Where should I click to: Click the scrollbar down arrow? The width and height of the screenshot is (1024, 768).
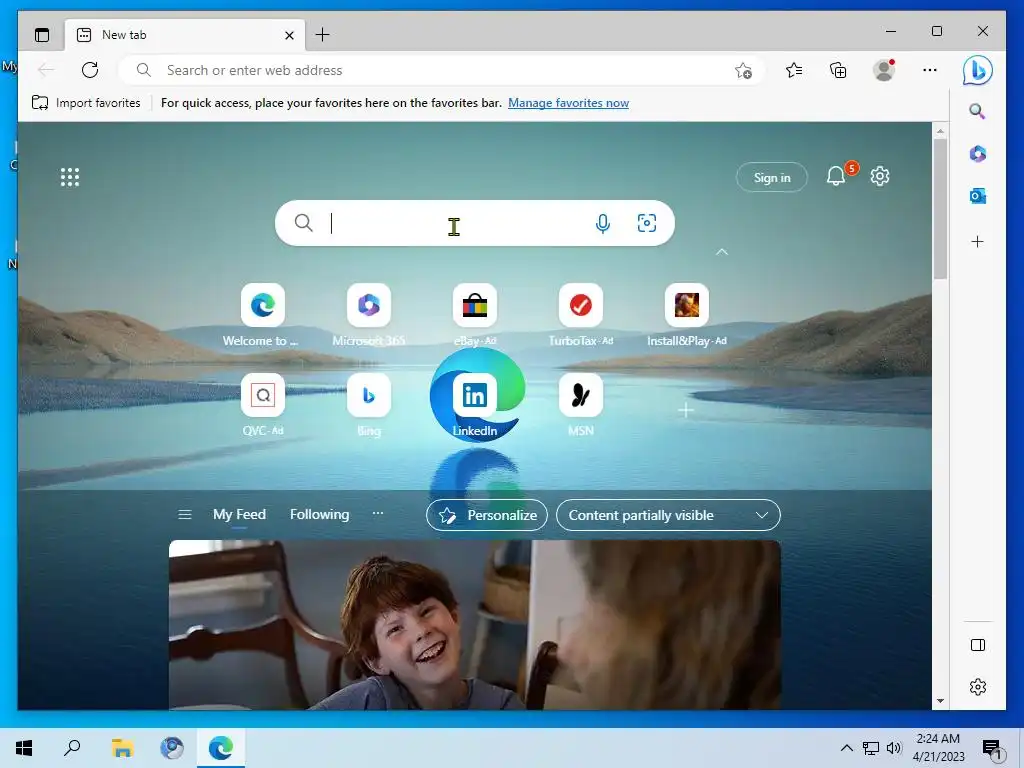940,701
